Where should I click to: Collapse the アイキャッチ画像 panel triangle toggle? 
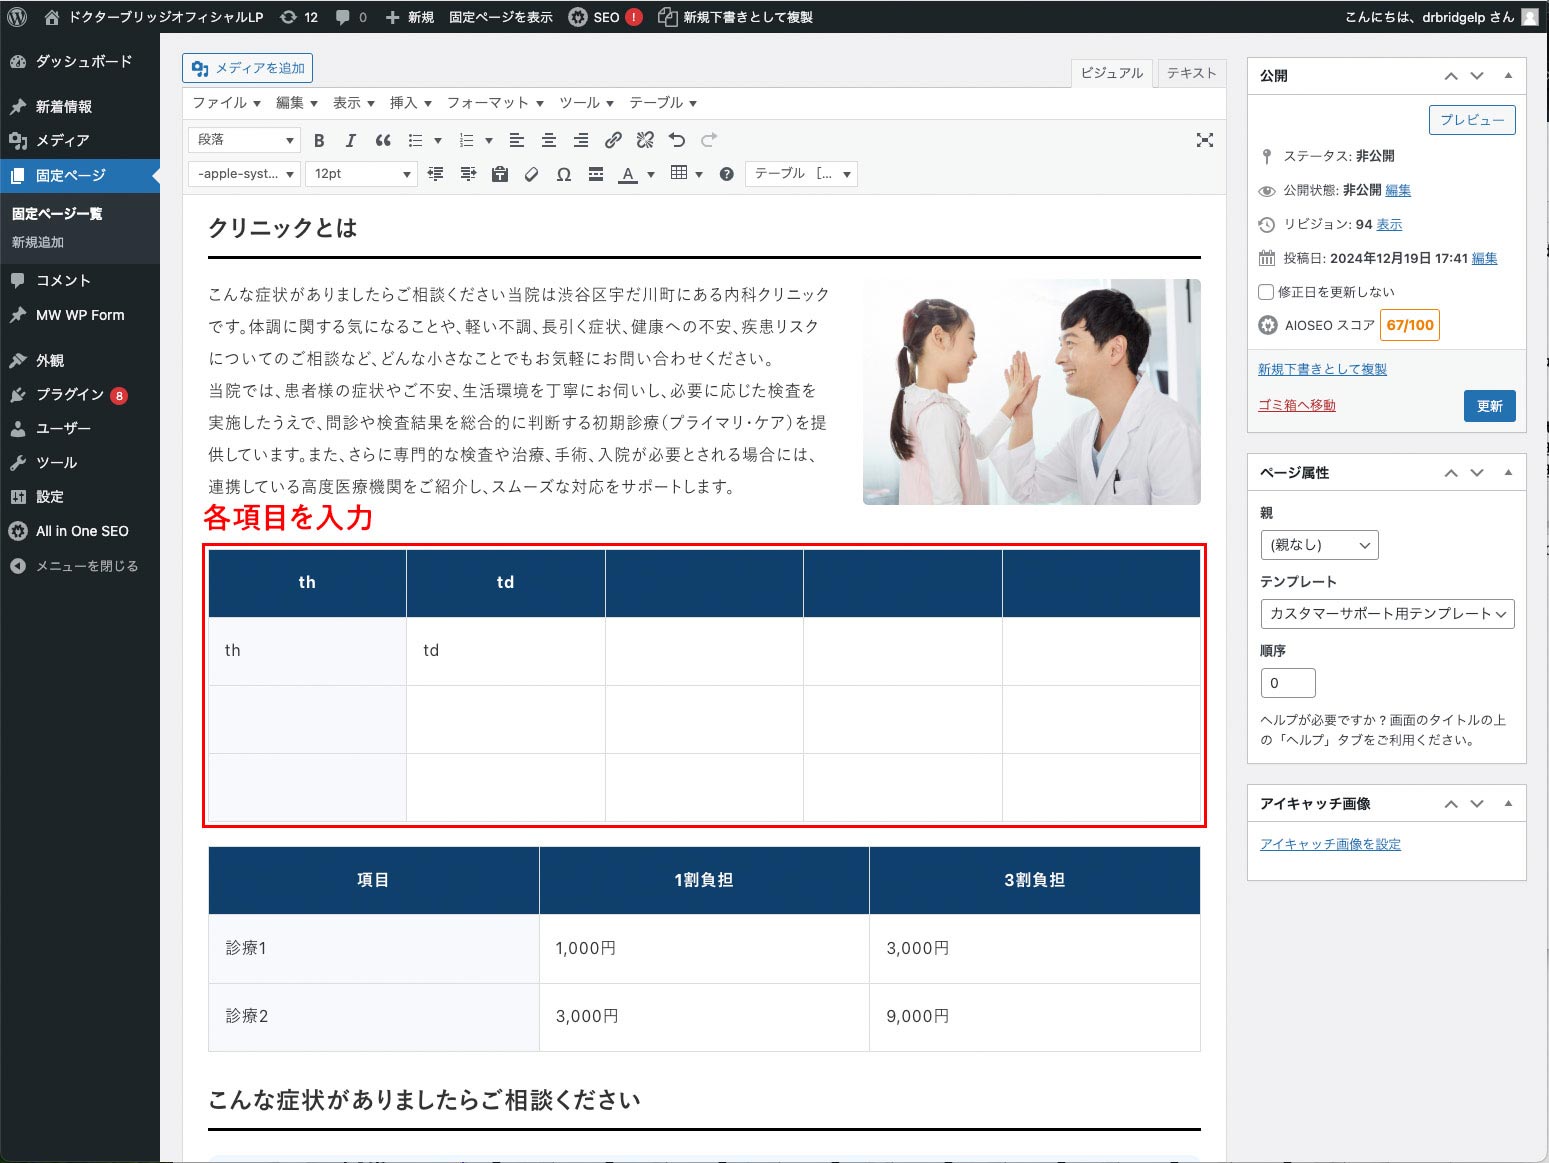(x=1508, y=804)
